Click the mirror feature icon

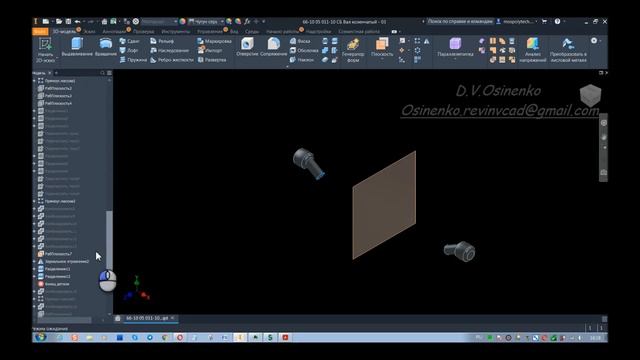pos(427,41)
